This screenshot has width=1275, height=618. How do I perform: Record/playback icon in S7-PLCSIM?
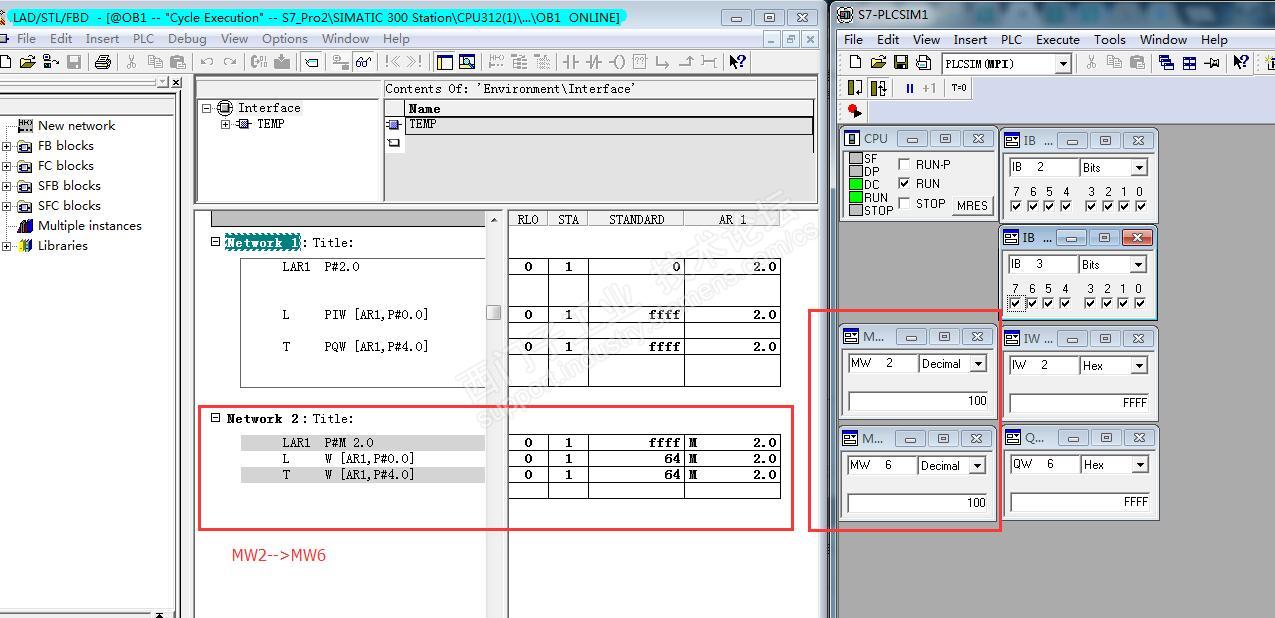point(854,111)
